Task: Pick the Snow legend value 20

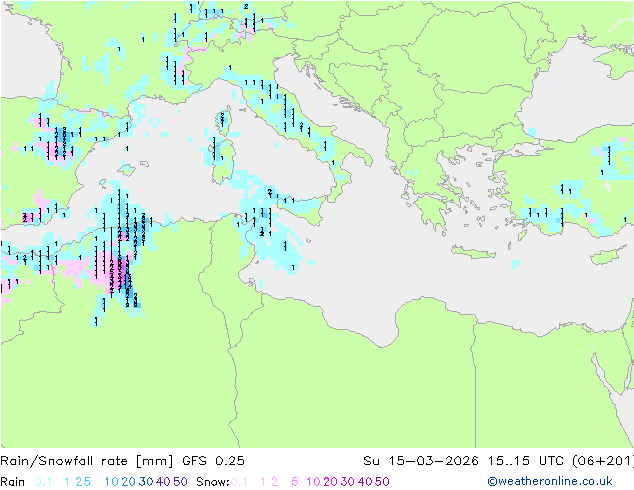Action: 330,482
